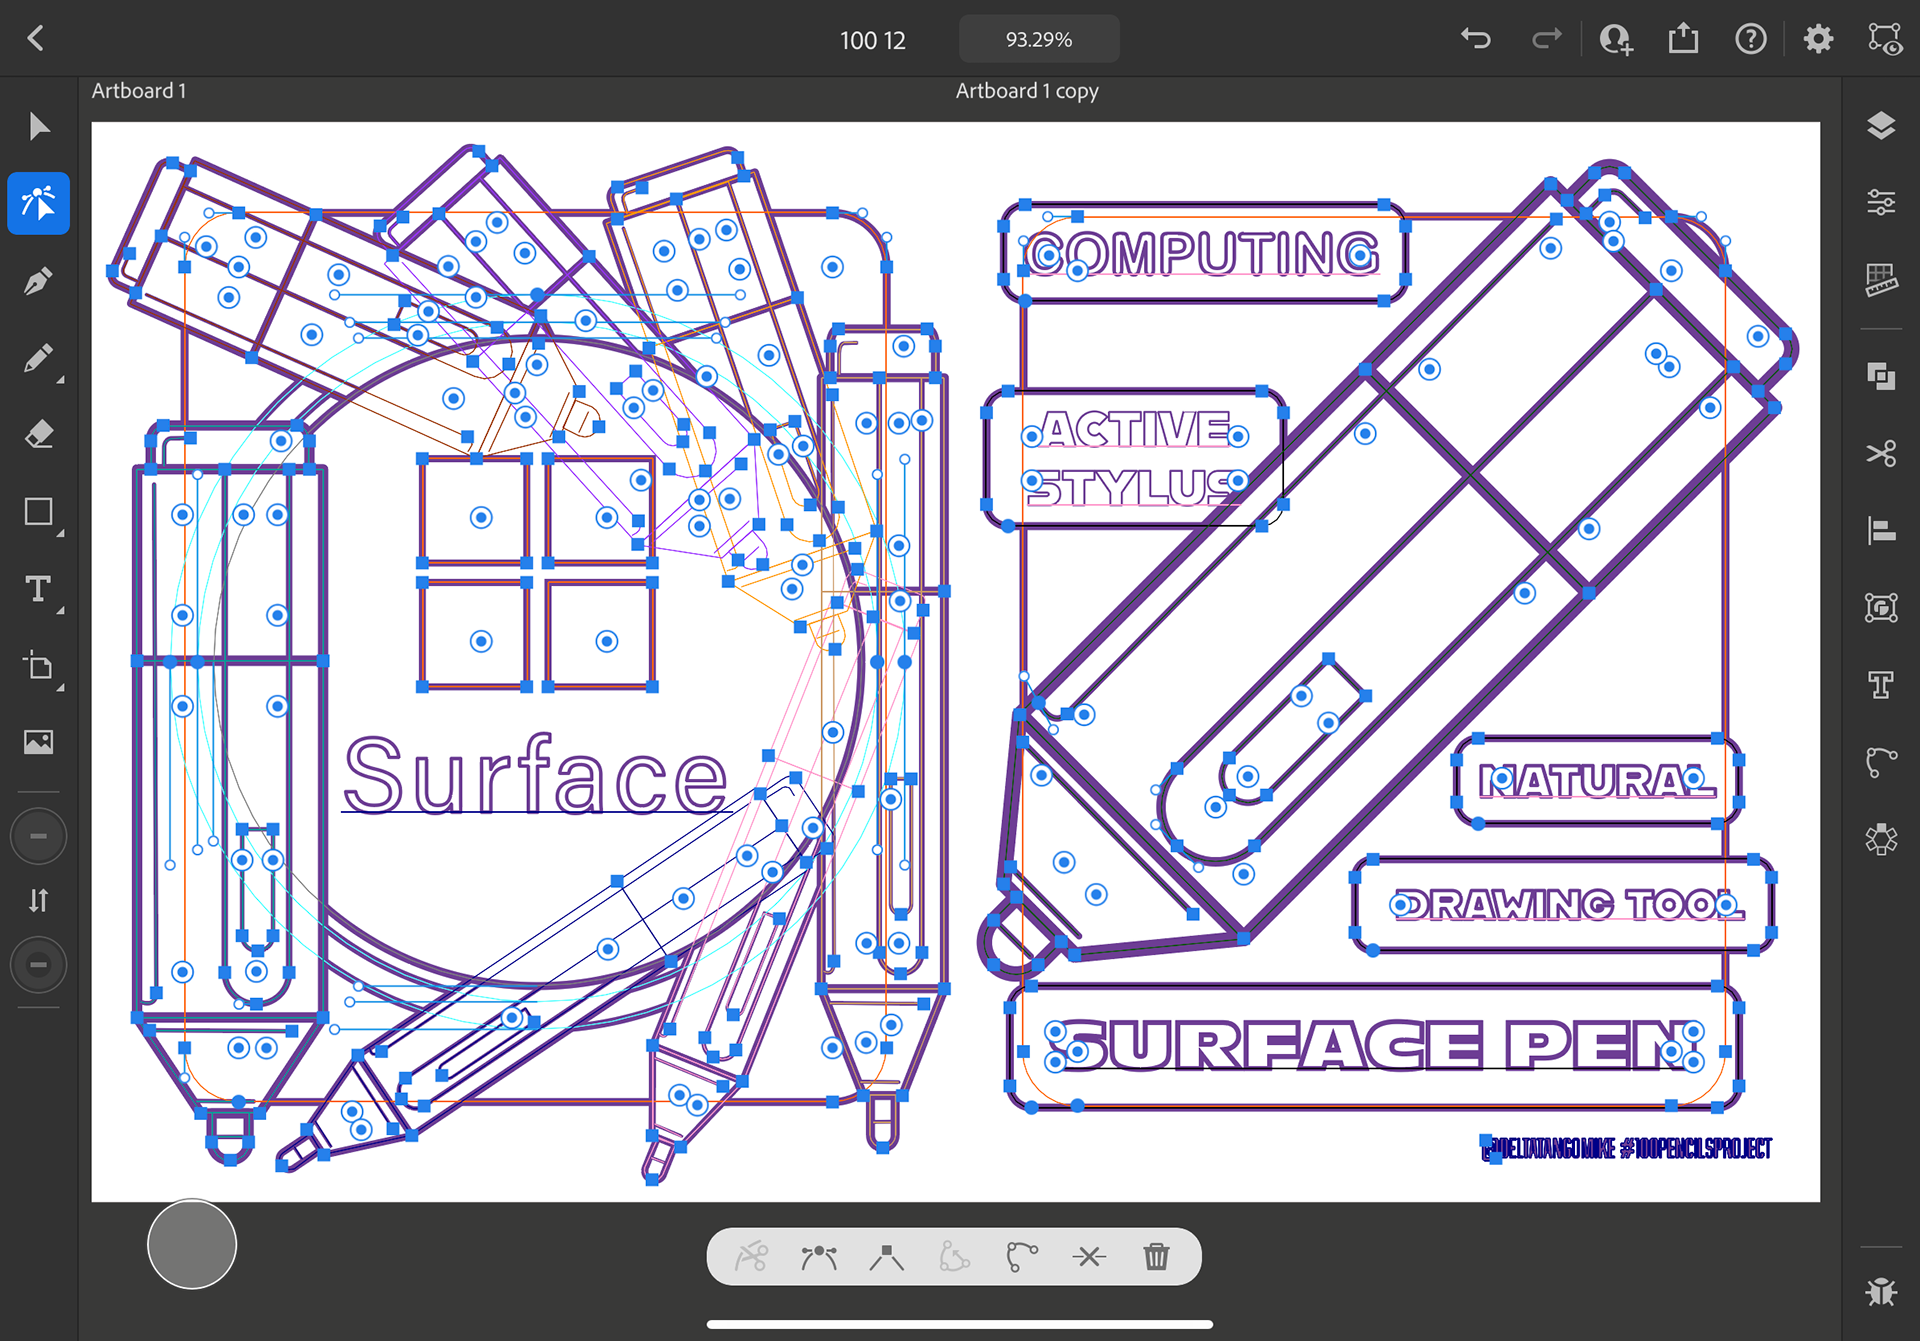The height and width of the screenshot is (1341, 1920).
Task: Open the Align panel
Action: [1881, 530]
